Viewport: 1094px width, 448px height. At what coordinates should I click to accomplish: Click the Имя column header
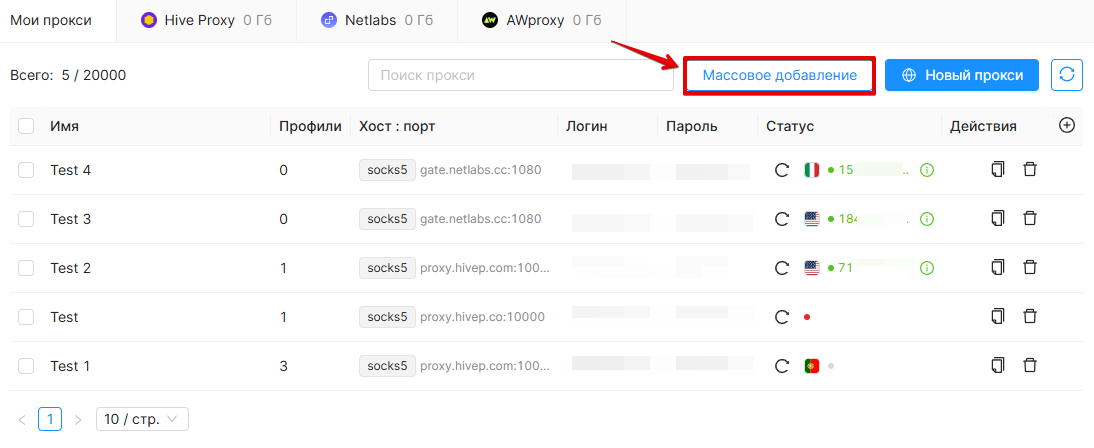click(64, 126)
